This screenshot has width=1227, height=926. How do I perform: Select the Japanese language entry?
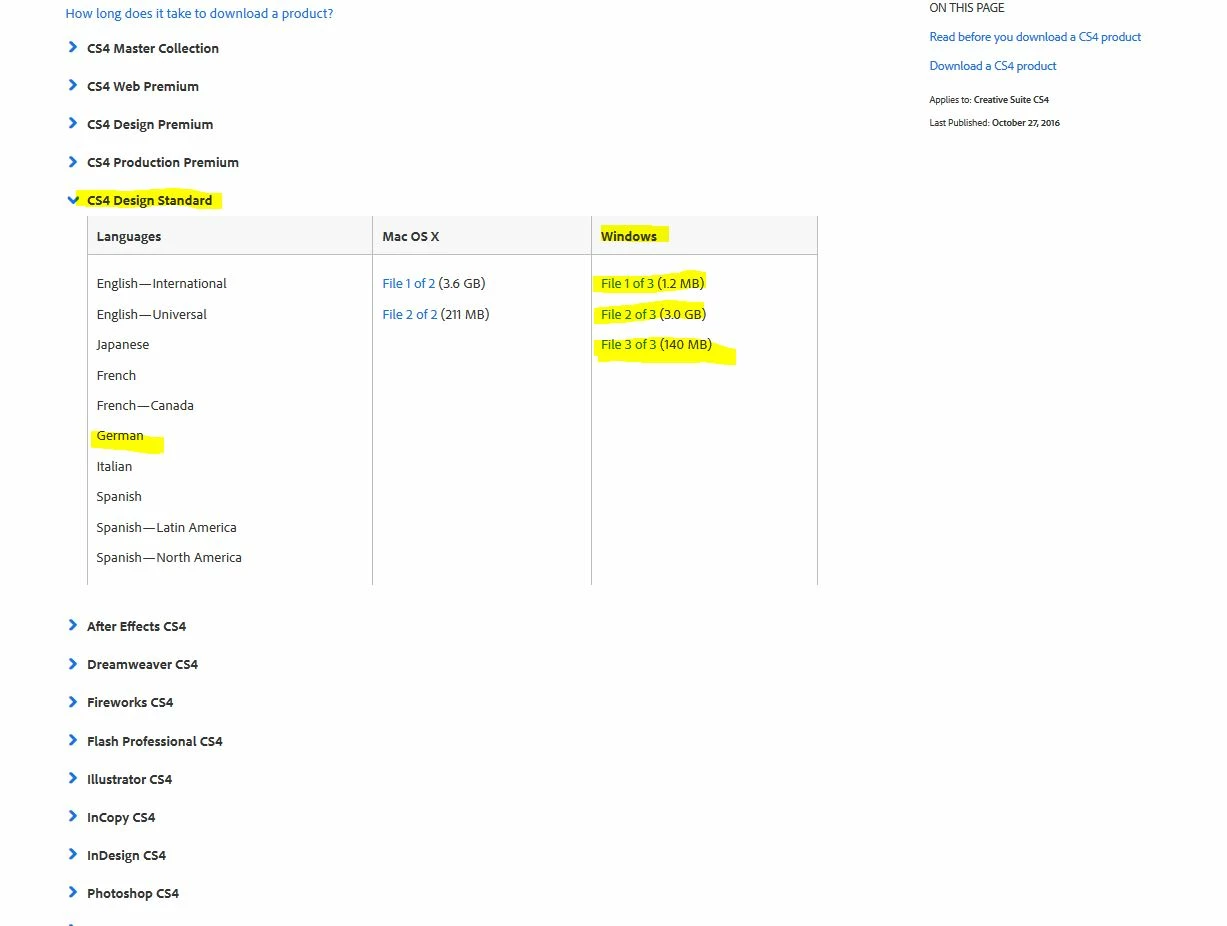coord(122,345)
